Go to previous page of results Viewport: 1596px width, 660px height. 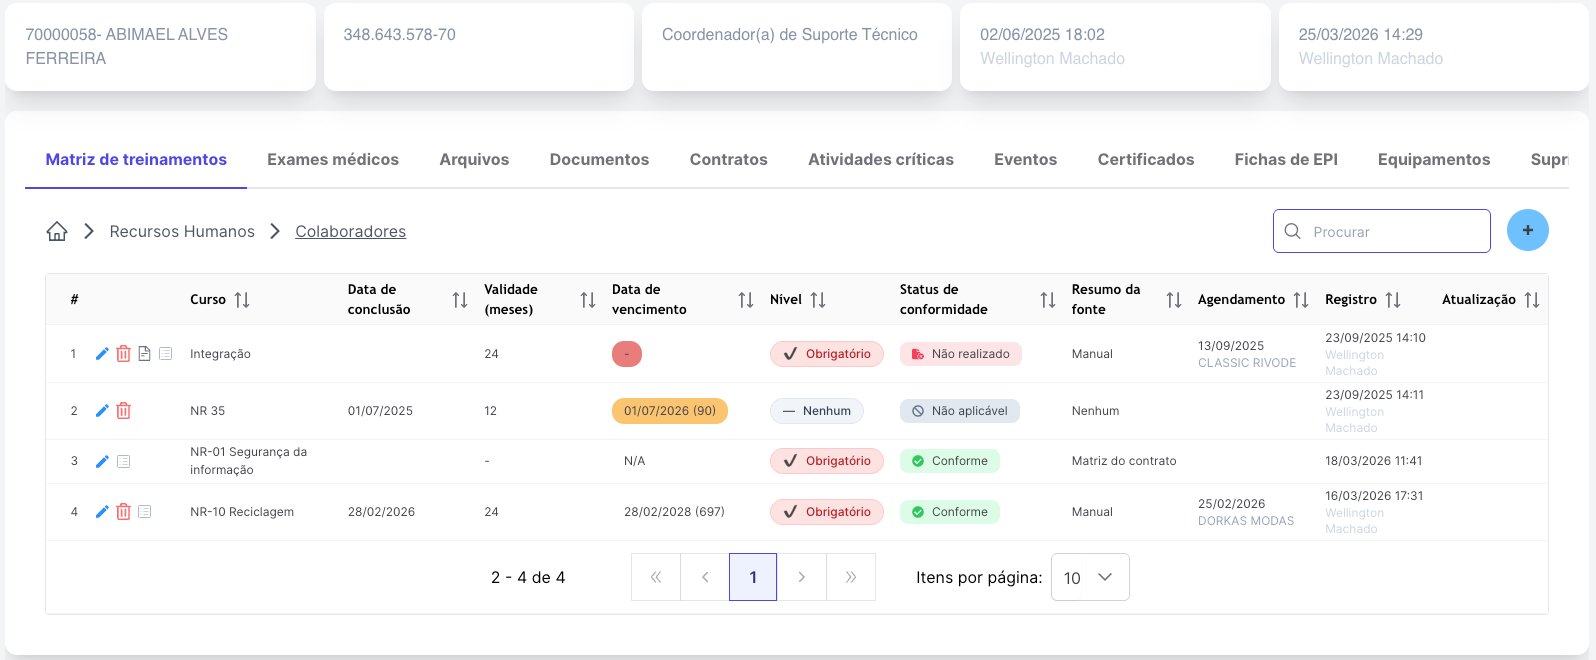tap(705, 577)
